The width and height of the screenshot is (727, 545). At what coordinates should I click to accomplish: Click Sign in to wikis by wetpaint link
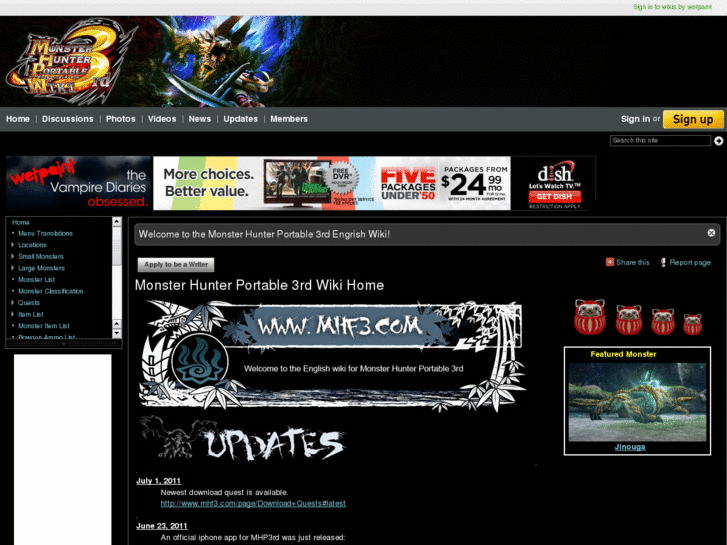[672, 6]
